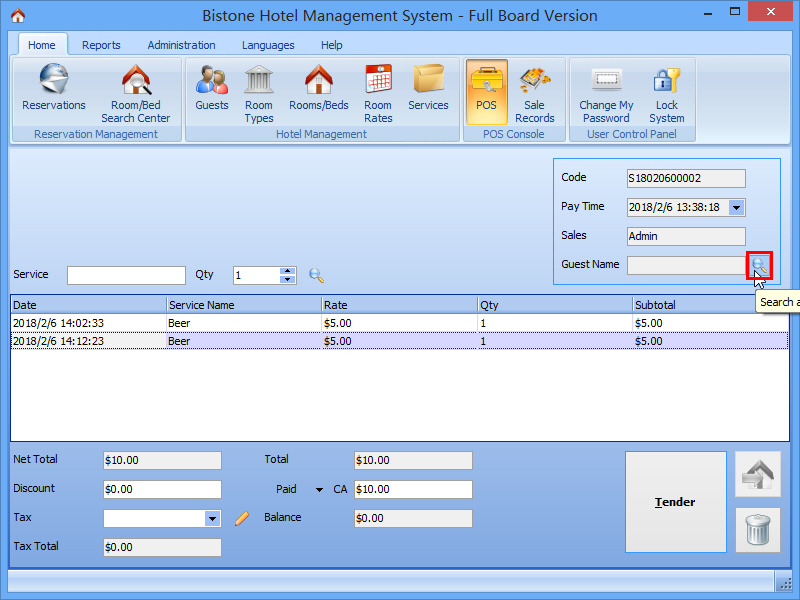
Task: Click the trash can delete button
Action: [x=758, y=530]
